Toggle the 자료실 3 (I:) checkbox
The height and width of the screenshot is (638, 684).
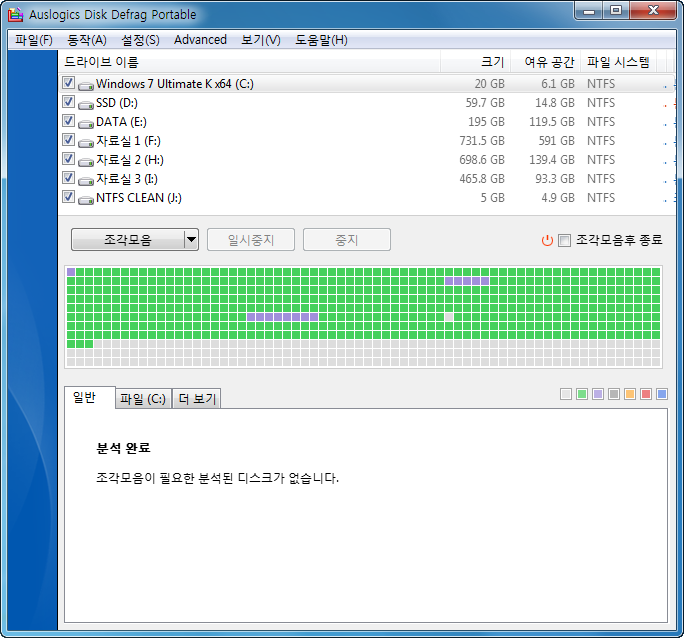(x=68, y=177)
